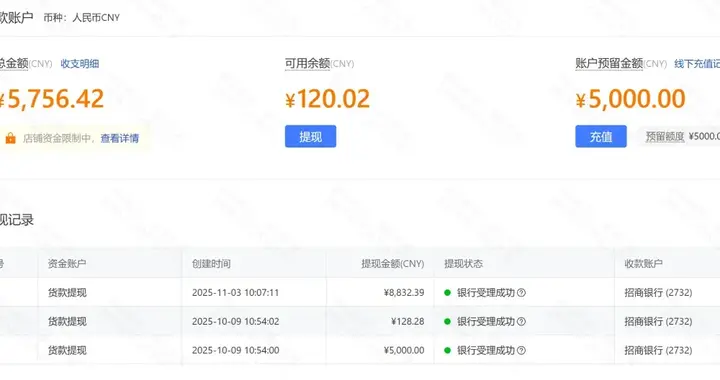This screenshot has width=720, height=380.
Task: Click 招商银行 (2732) in the 10:54:00 row
Action: click(658, 351)
